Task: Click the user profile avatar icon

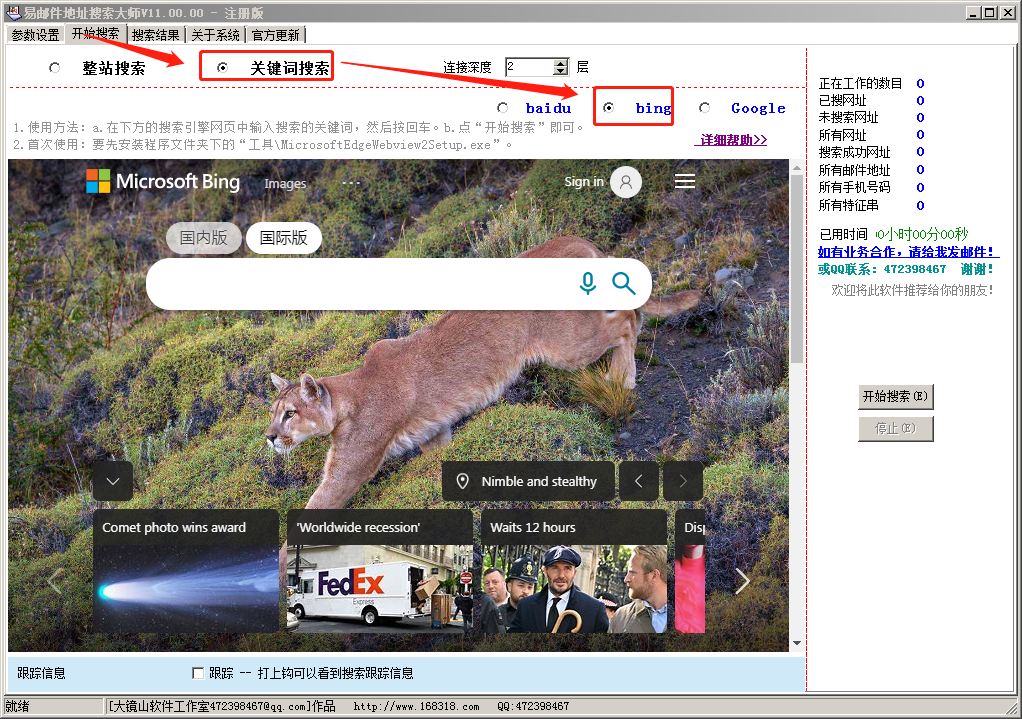Action: click(x=626, y=183)
